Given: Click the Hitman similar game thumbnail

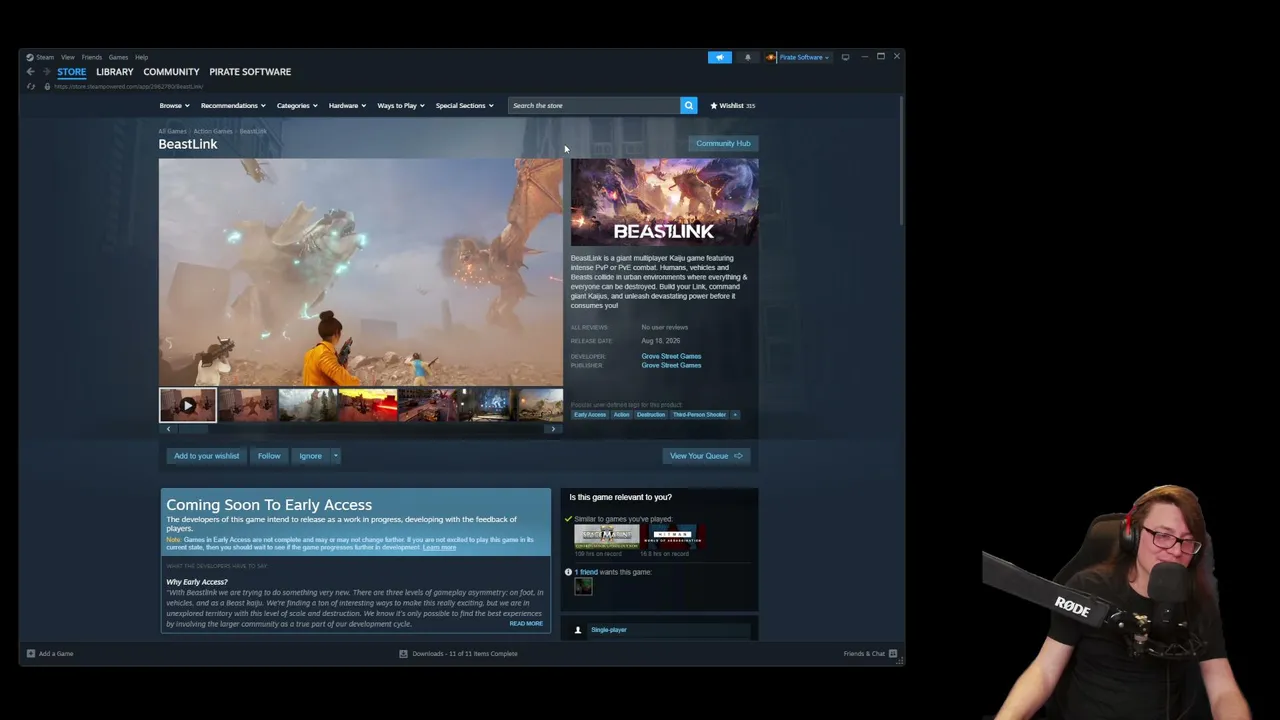Looking at the screenshot, I should (674, 536).
